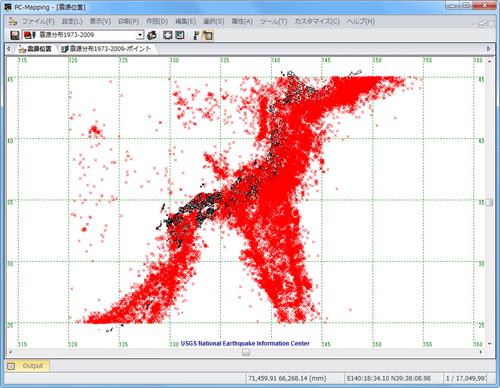Screen dimensions: 500x388
Task: Click the zoom-to-full-extent icon
Action: pyautogui.click(x=168, y=35)
